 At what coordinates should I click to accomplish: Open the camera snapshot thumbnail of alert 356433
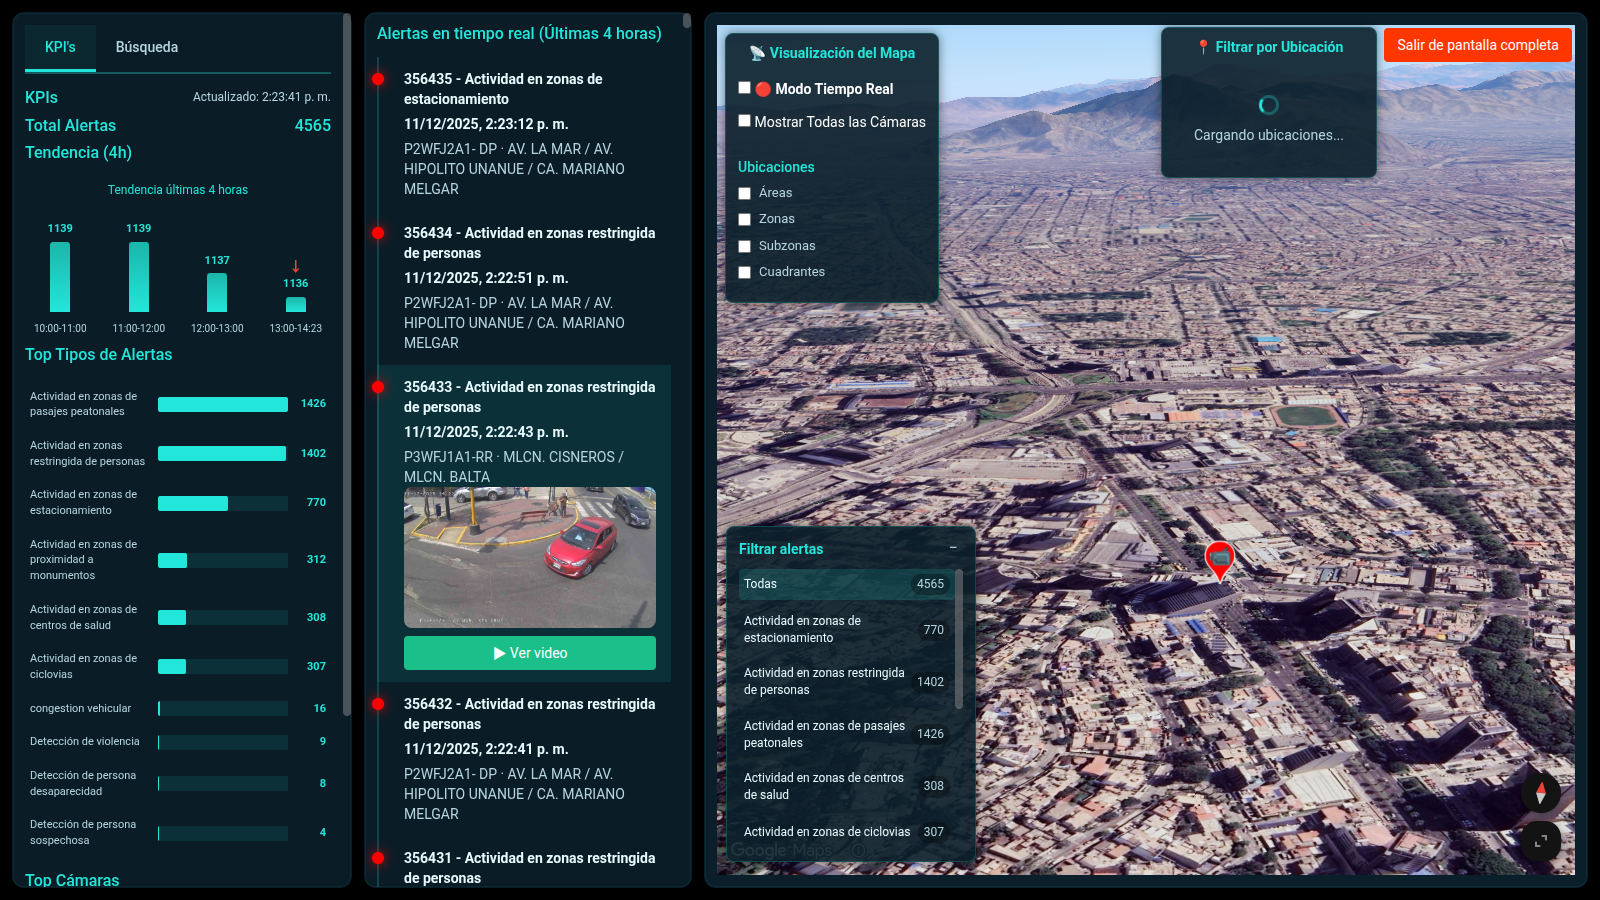pyautogui.click(x=529, y=557)
